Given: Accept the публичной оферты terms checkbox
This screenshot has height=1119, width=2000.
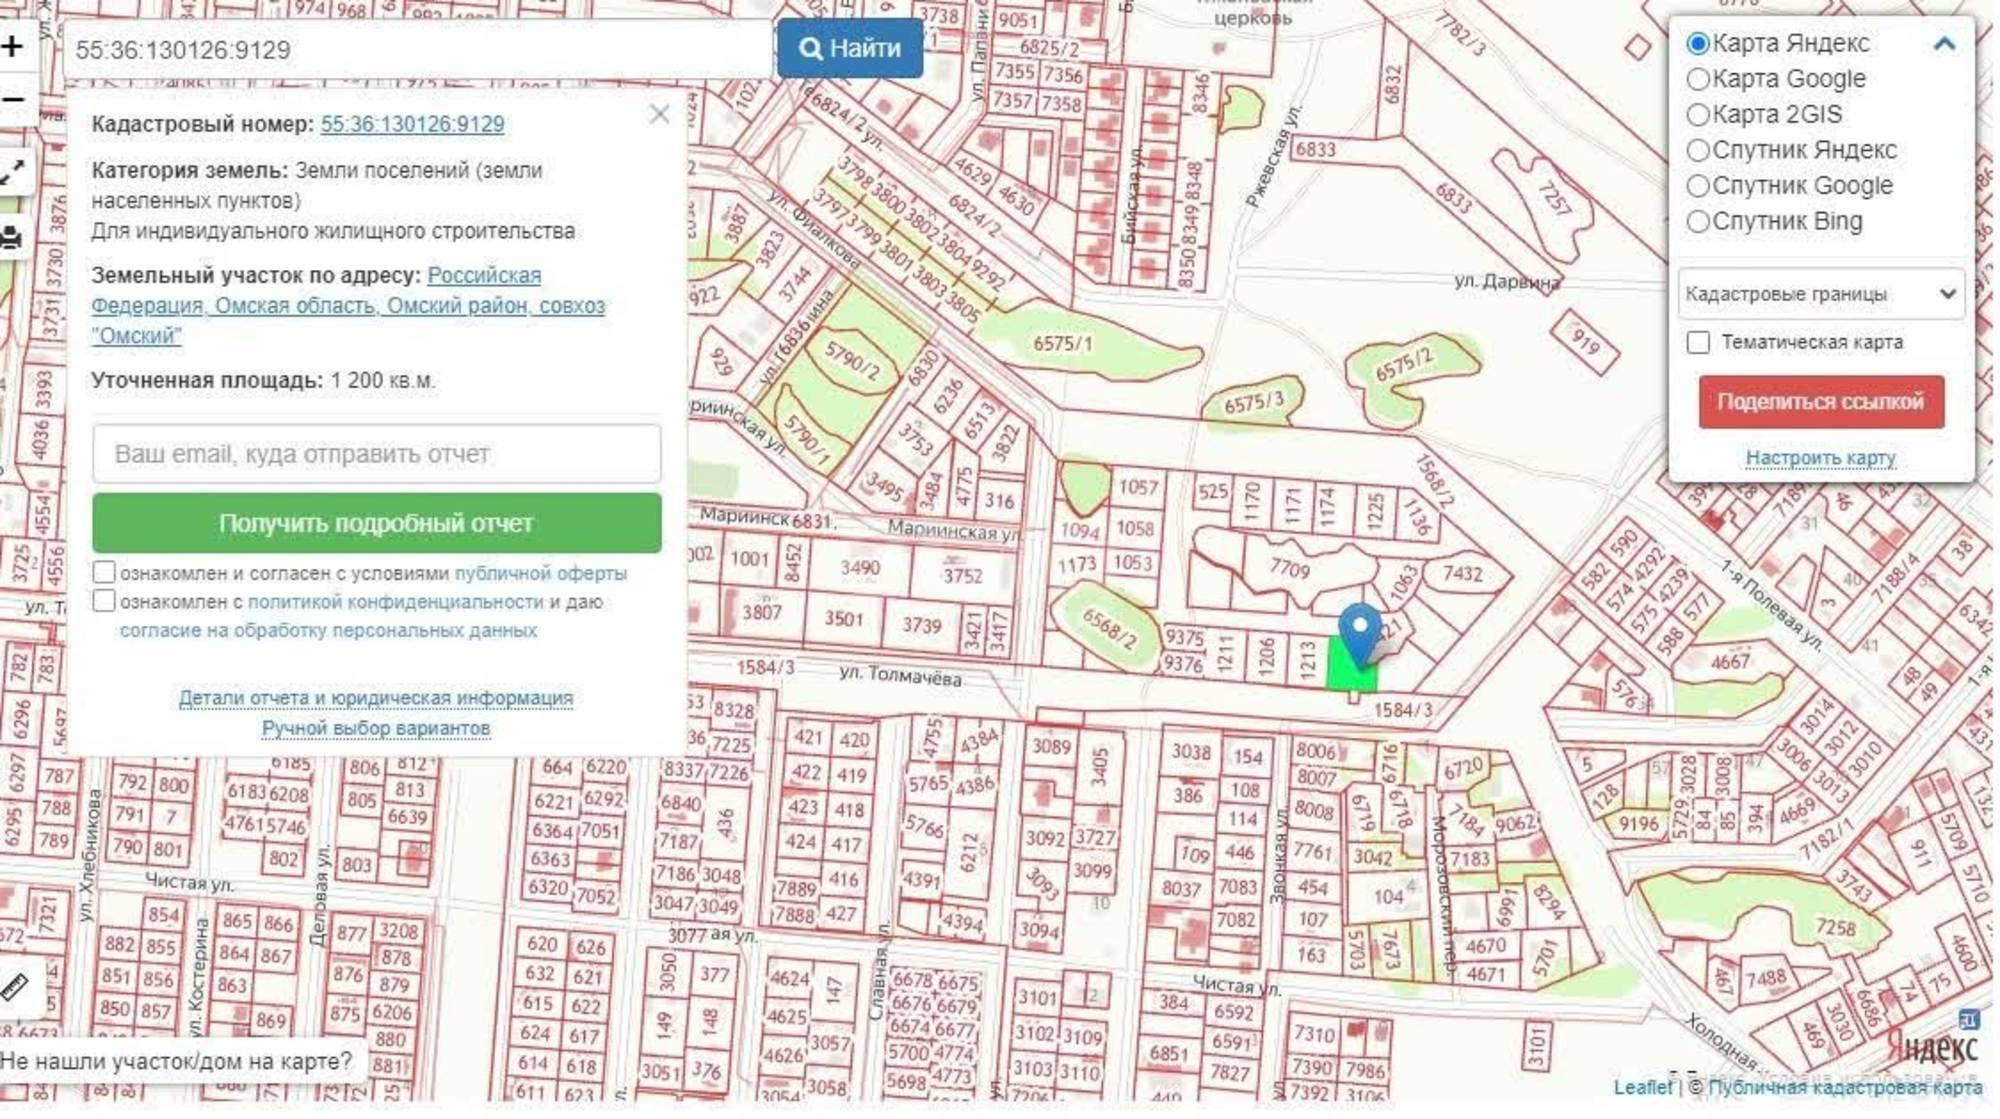Looking at the screenshot, I should (x=104, y=573).
